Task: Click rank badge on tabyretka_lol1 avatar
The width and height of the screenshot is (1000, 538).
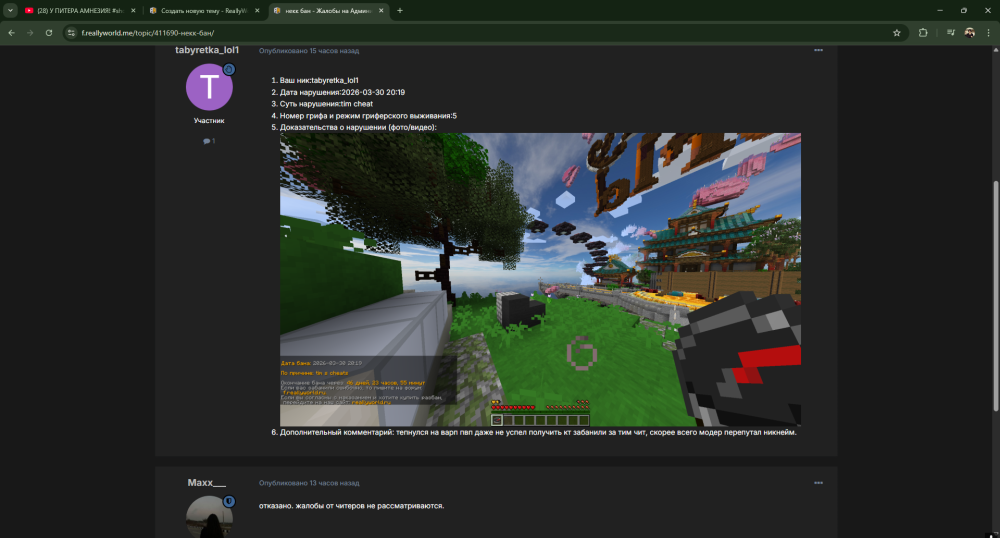Action: point(229,69)
